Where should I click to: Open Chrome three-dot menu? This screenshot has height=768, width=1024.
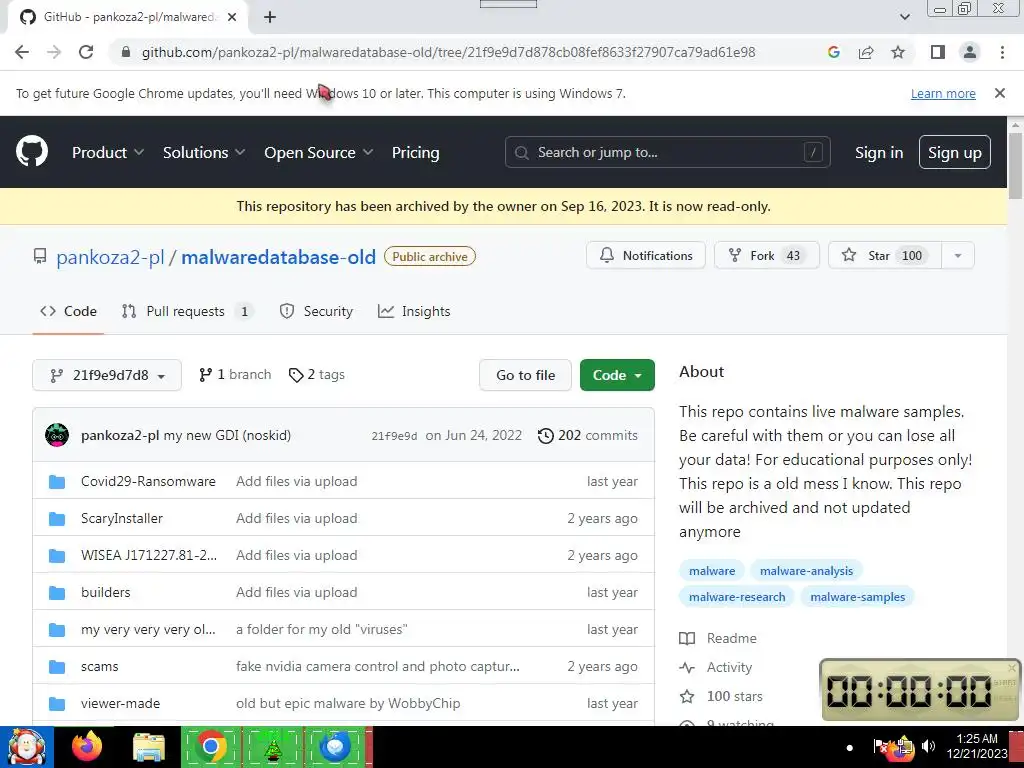point(1002,52)
